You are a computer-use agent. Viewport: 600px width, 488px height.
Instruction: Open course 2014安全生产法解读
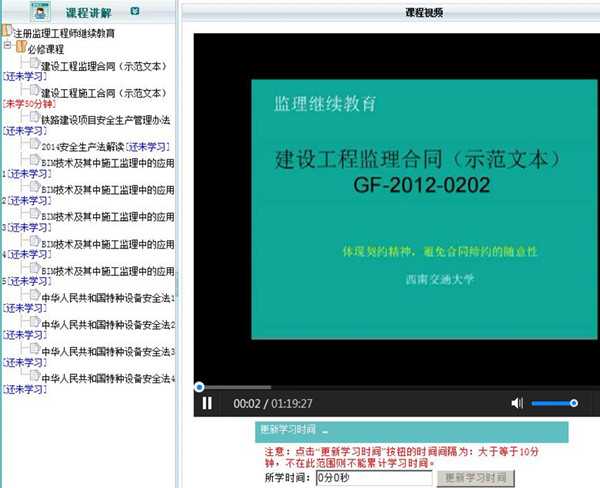[x=83, y=147]
